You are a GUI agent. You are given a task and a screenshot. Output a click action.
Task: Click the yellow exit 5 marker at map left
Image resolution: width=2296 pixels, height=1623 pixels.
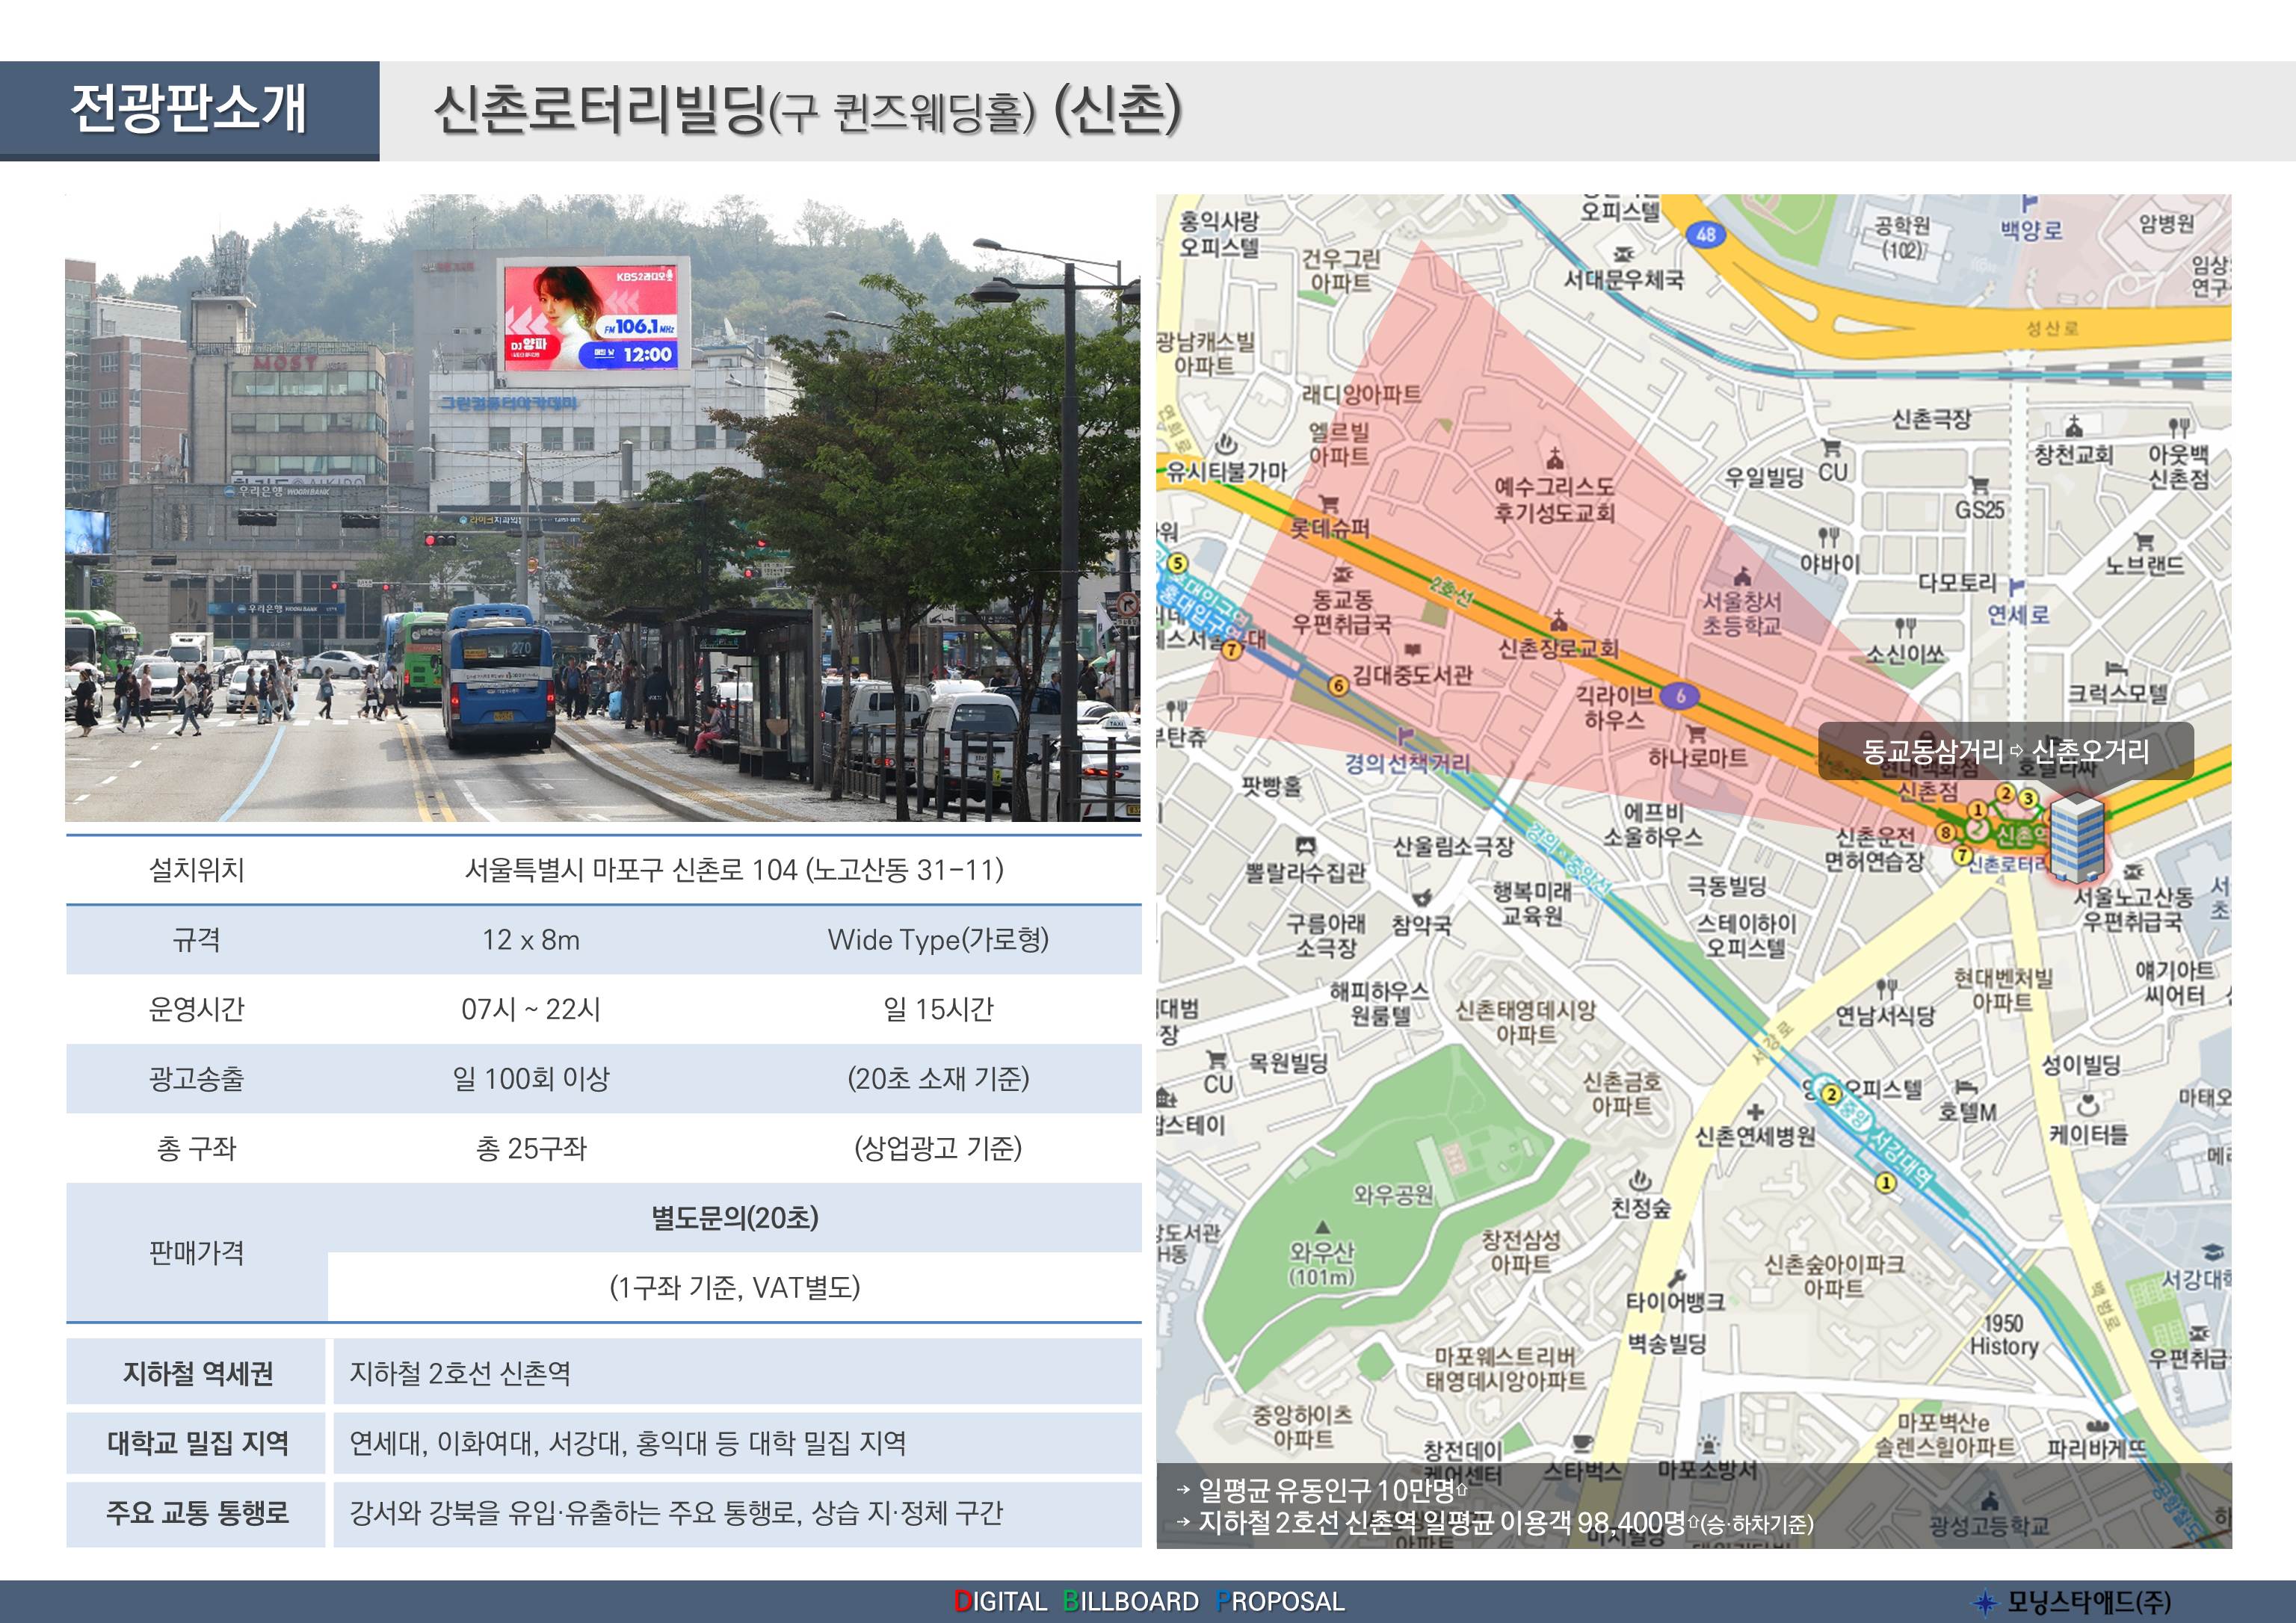[1177, 563]
